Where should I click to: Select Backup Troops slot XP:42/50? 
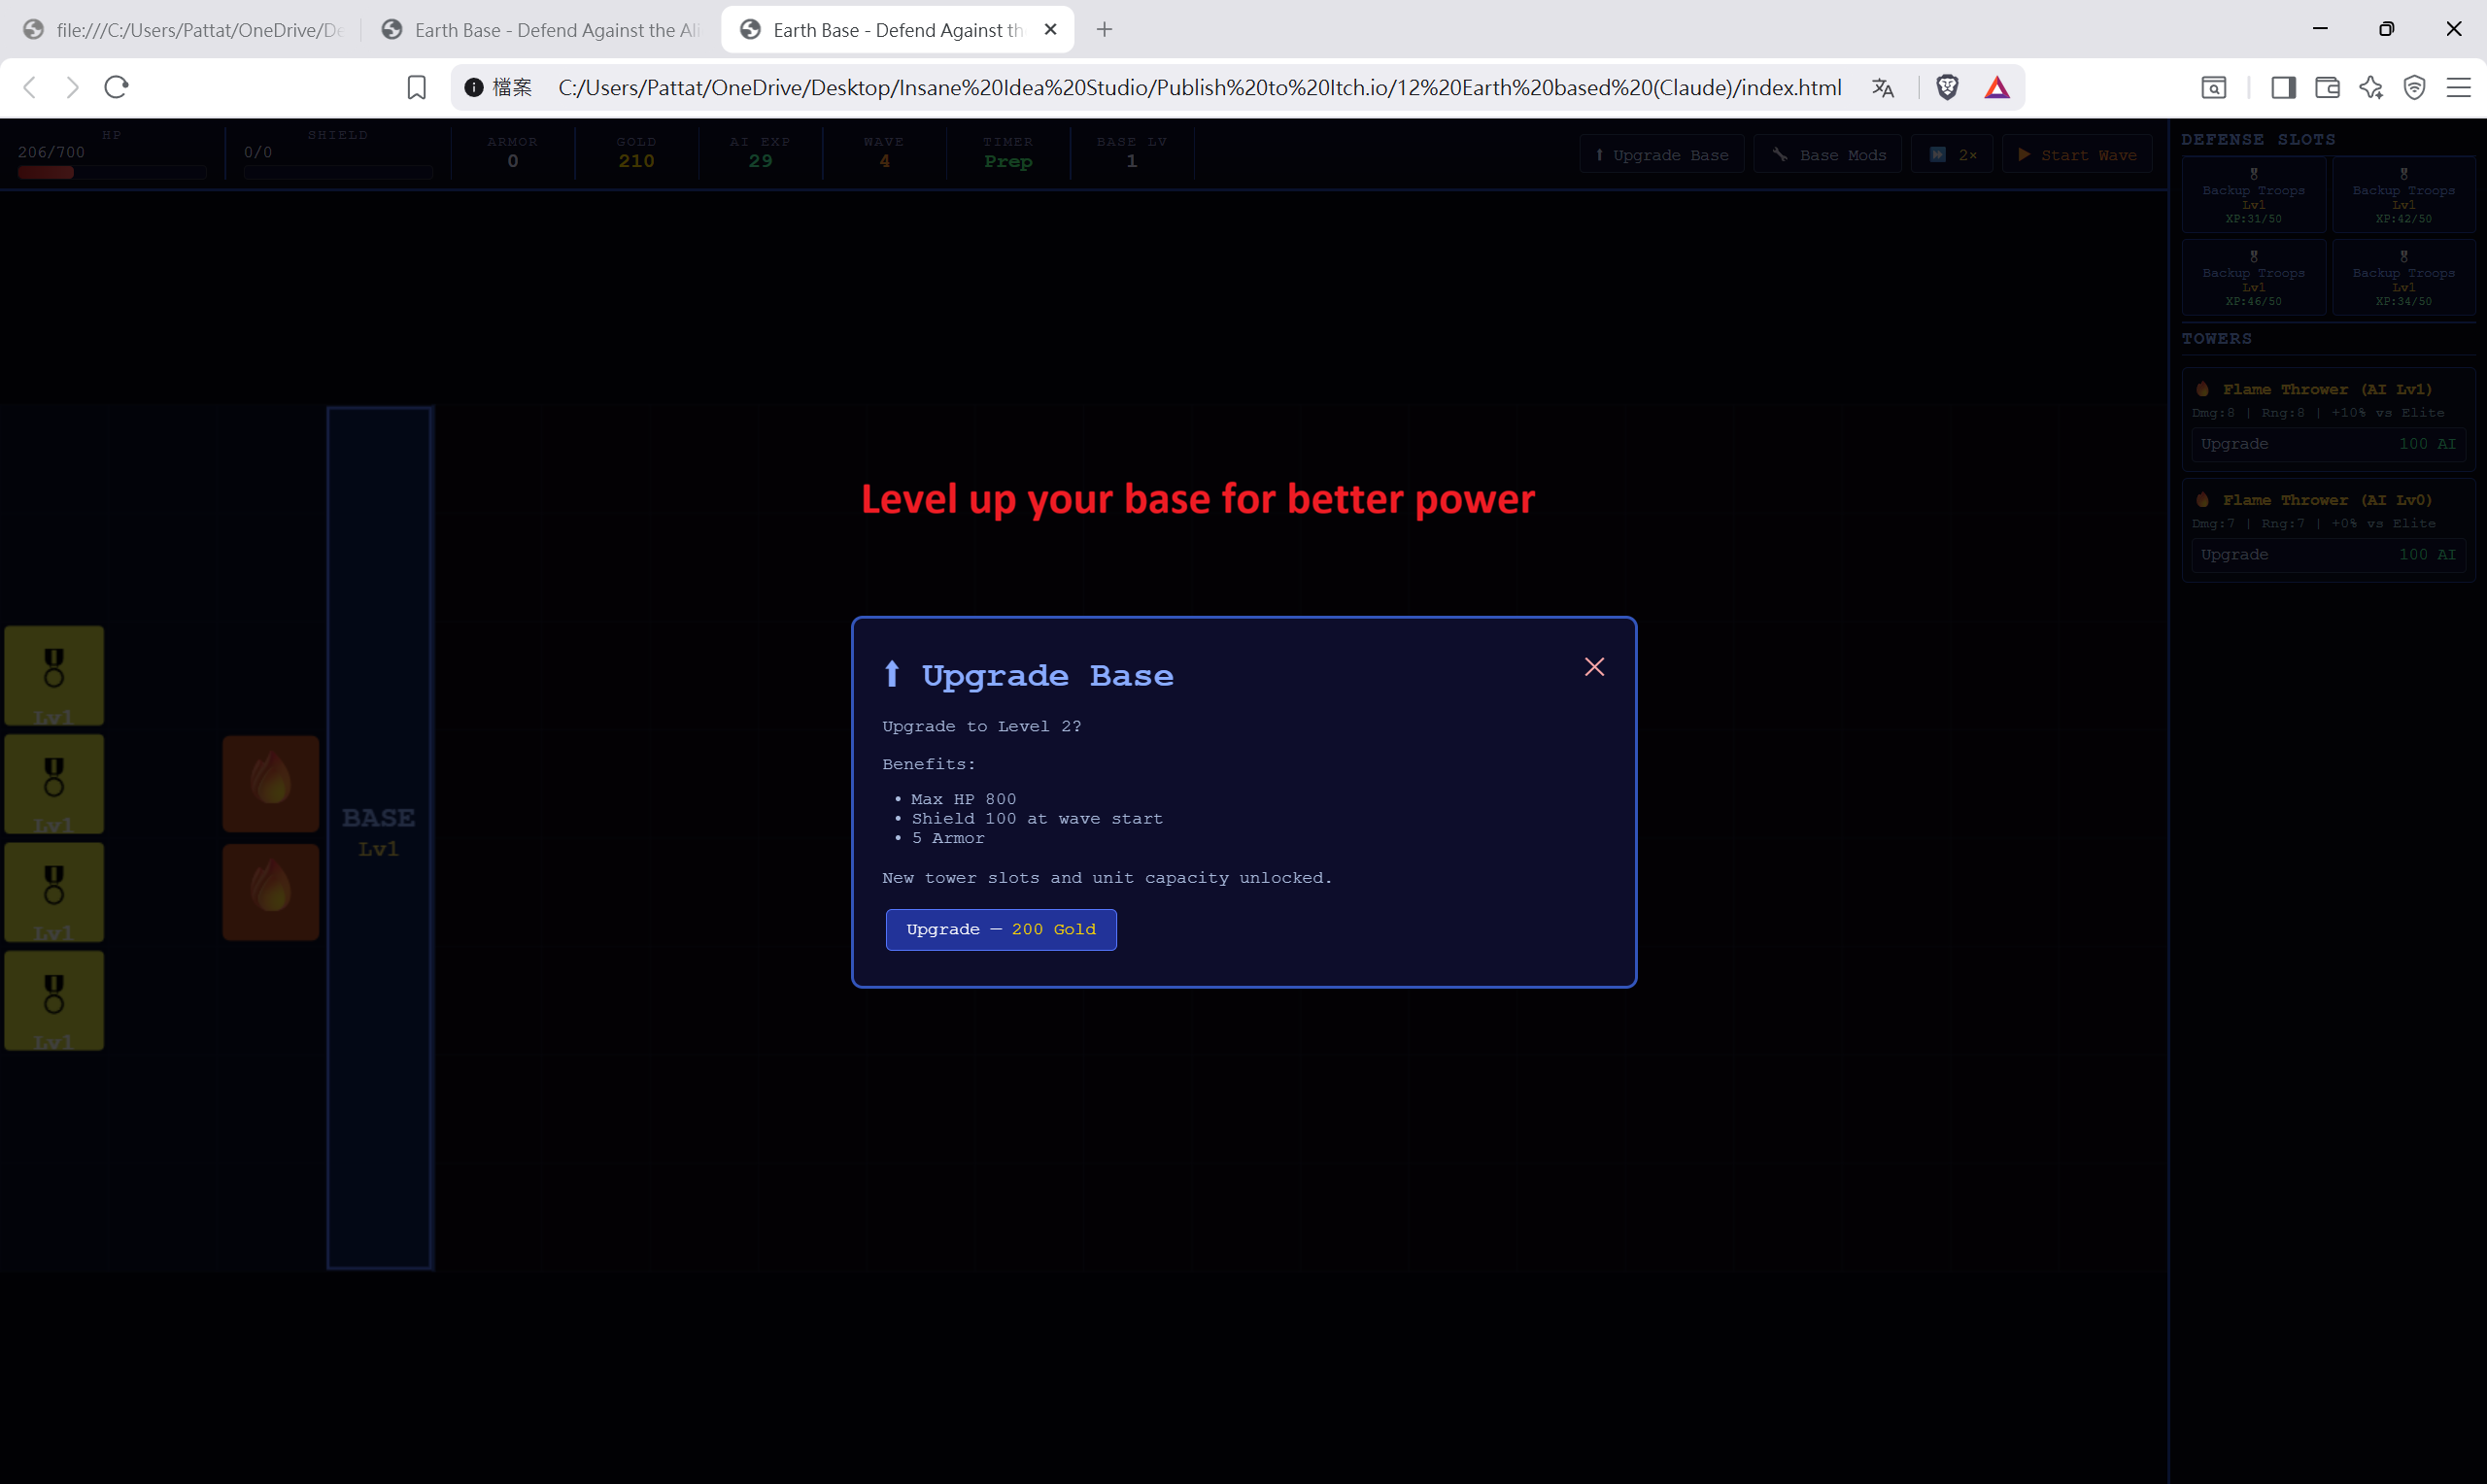coord(2403,196)
